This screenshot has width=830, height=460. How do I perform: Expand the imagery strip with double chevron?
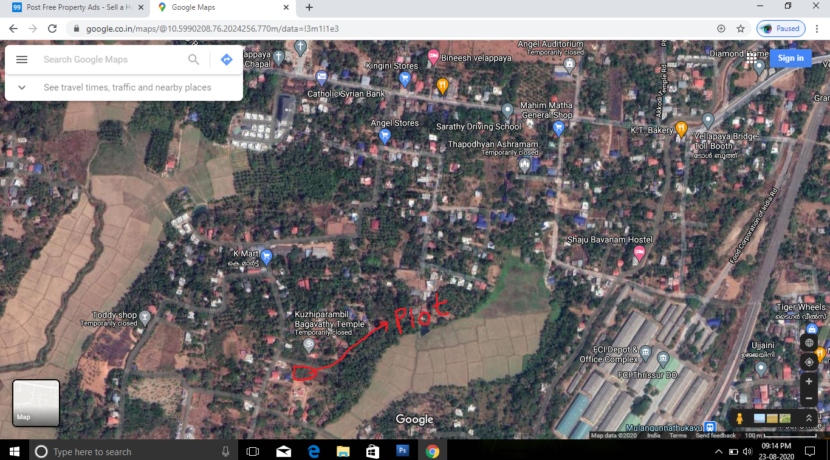tap(809, 418)
